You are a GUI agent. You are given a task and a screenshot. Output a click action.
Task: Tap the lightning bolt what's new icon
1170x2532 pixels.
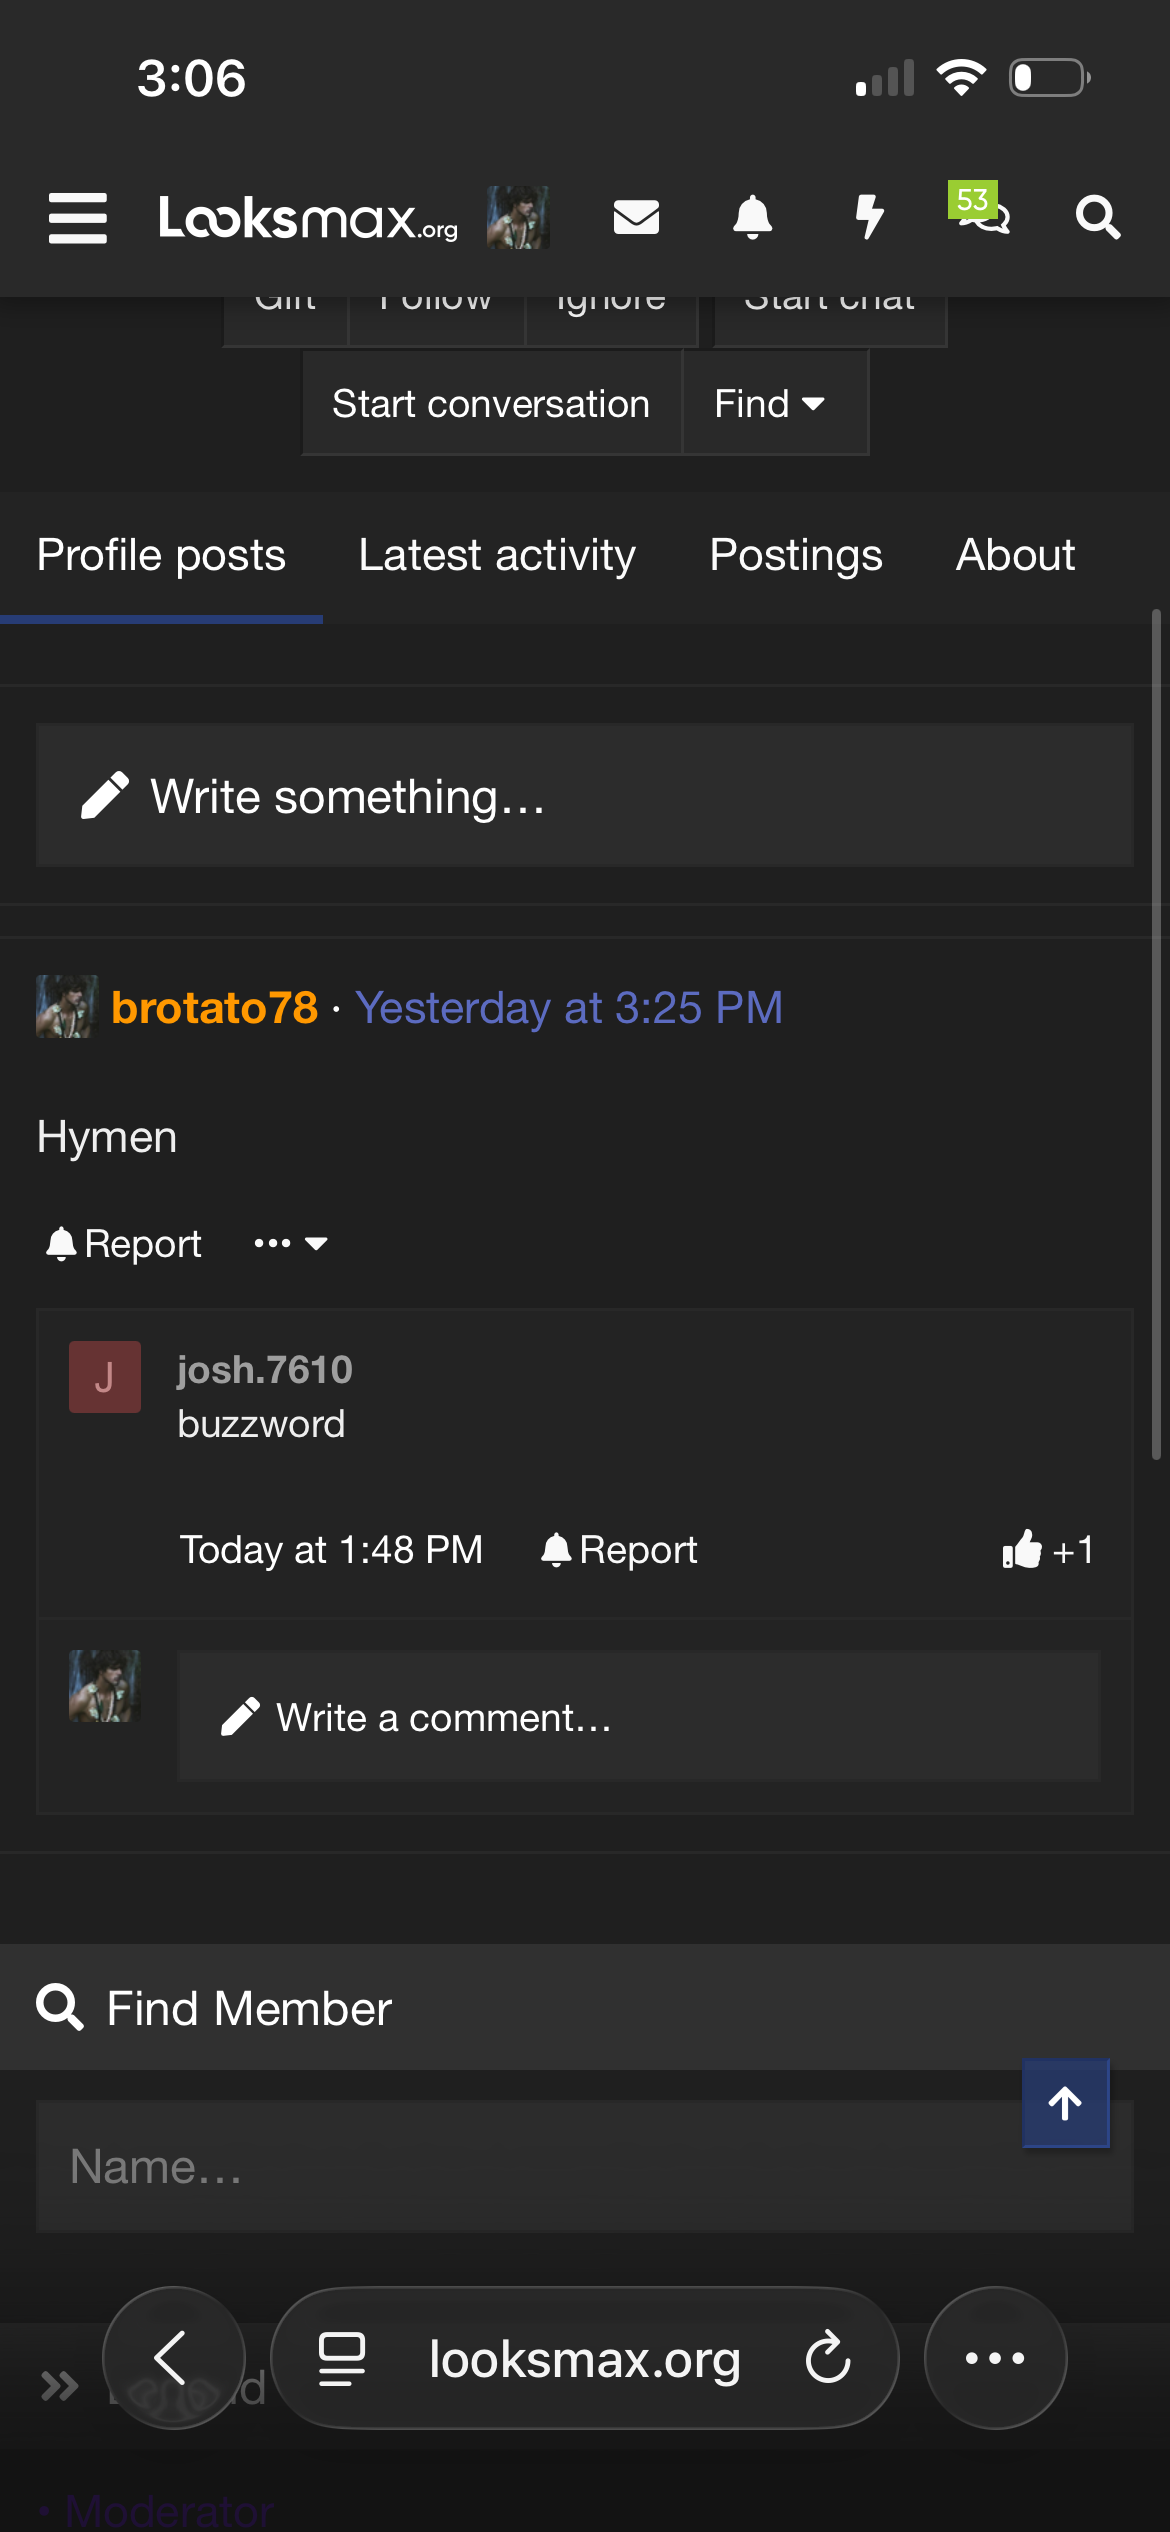click(x=869, y=217)
